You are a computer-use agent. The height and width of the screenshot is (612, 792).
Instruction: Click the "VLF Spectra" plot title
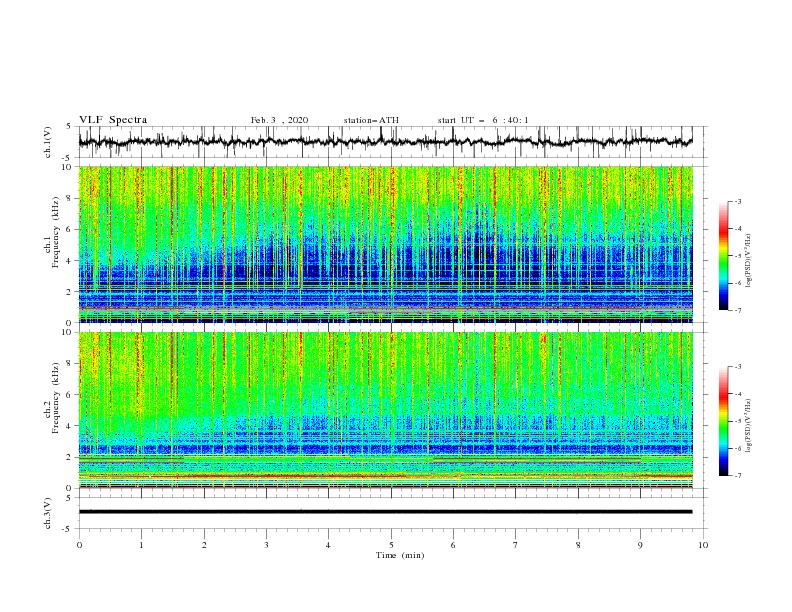113,120
